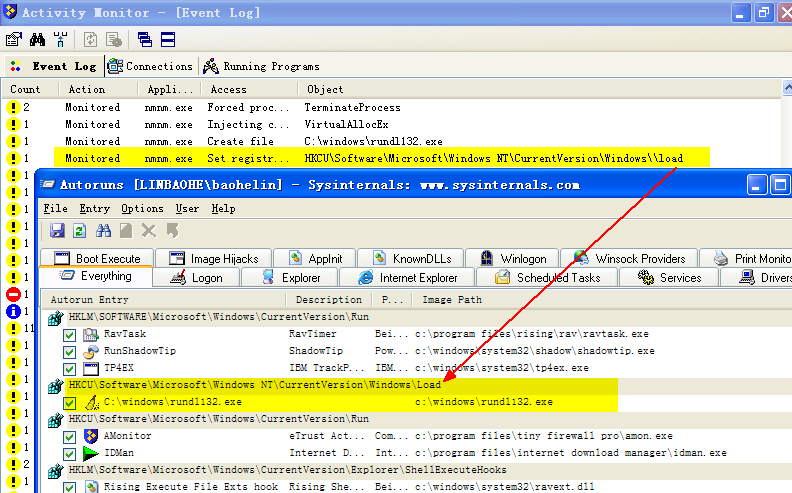Open the User menu in Autoruns

(x=187, y=209)
